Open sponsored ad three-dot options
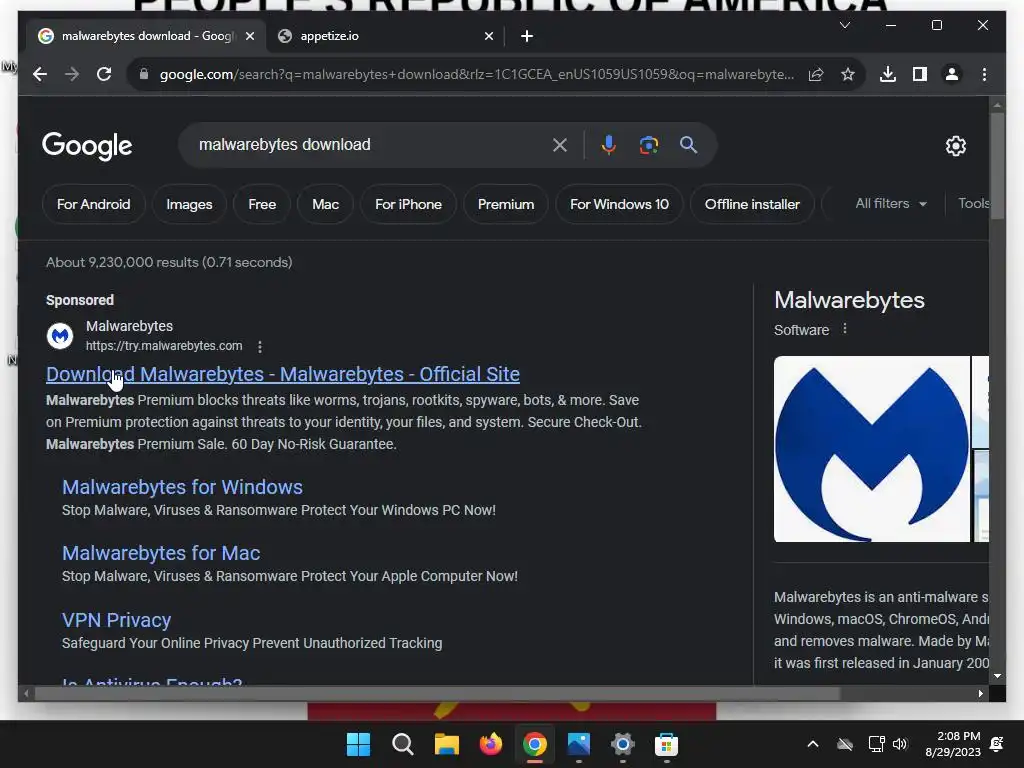This screenshot has width=1024, height=768. [260, 347]
